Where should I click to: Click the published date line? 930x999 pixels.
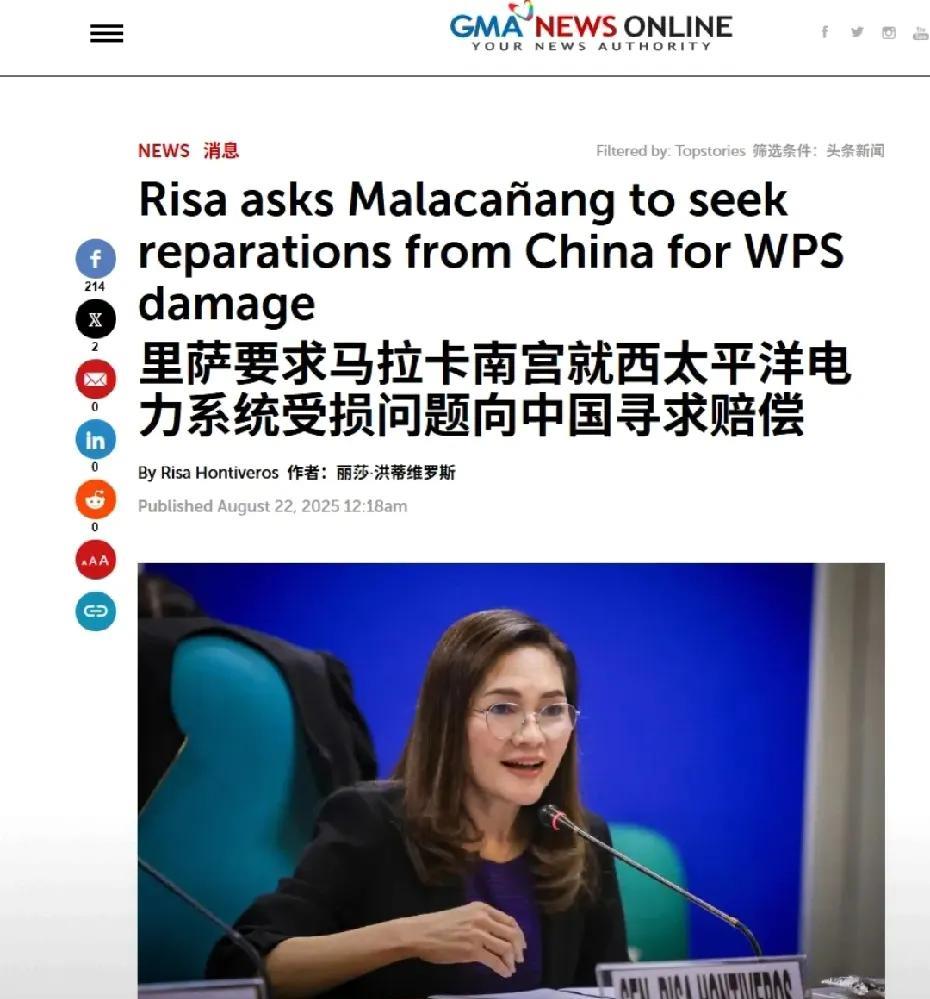(273, 507)
